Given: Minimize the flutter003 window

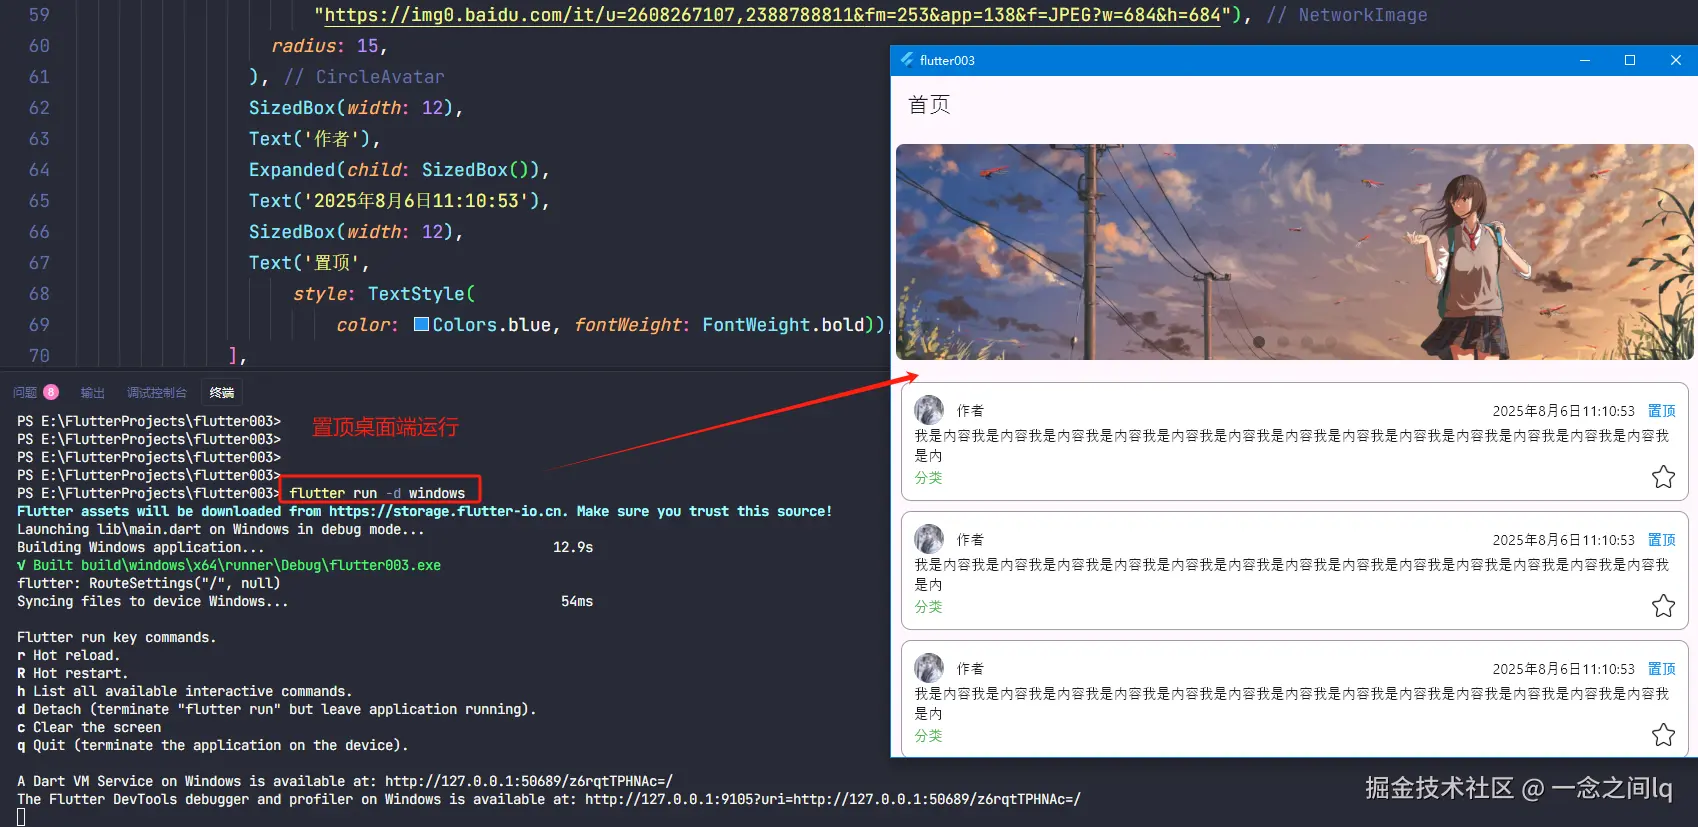Looking at the screenshot, I should coord(1585,60).
